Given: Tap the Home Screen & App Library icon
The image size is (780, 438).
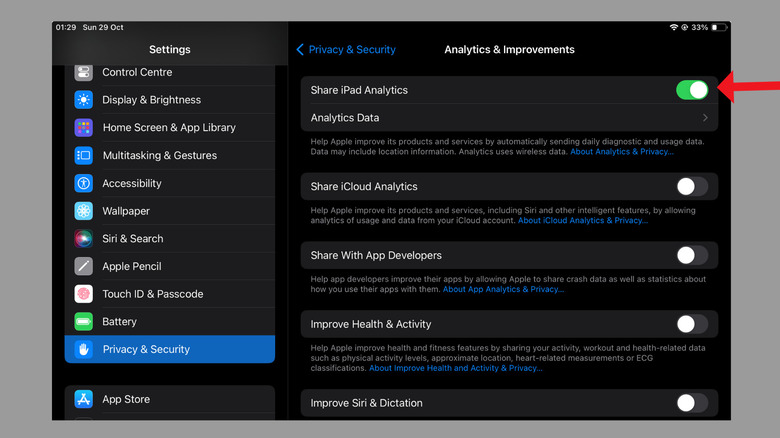Looking at the screenshot, I should click(84, 127).
